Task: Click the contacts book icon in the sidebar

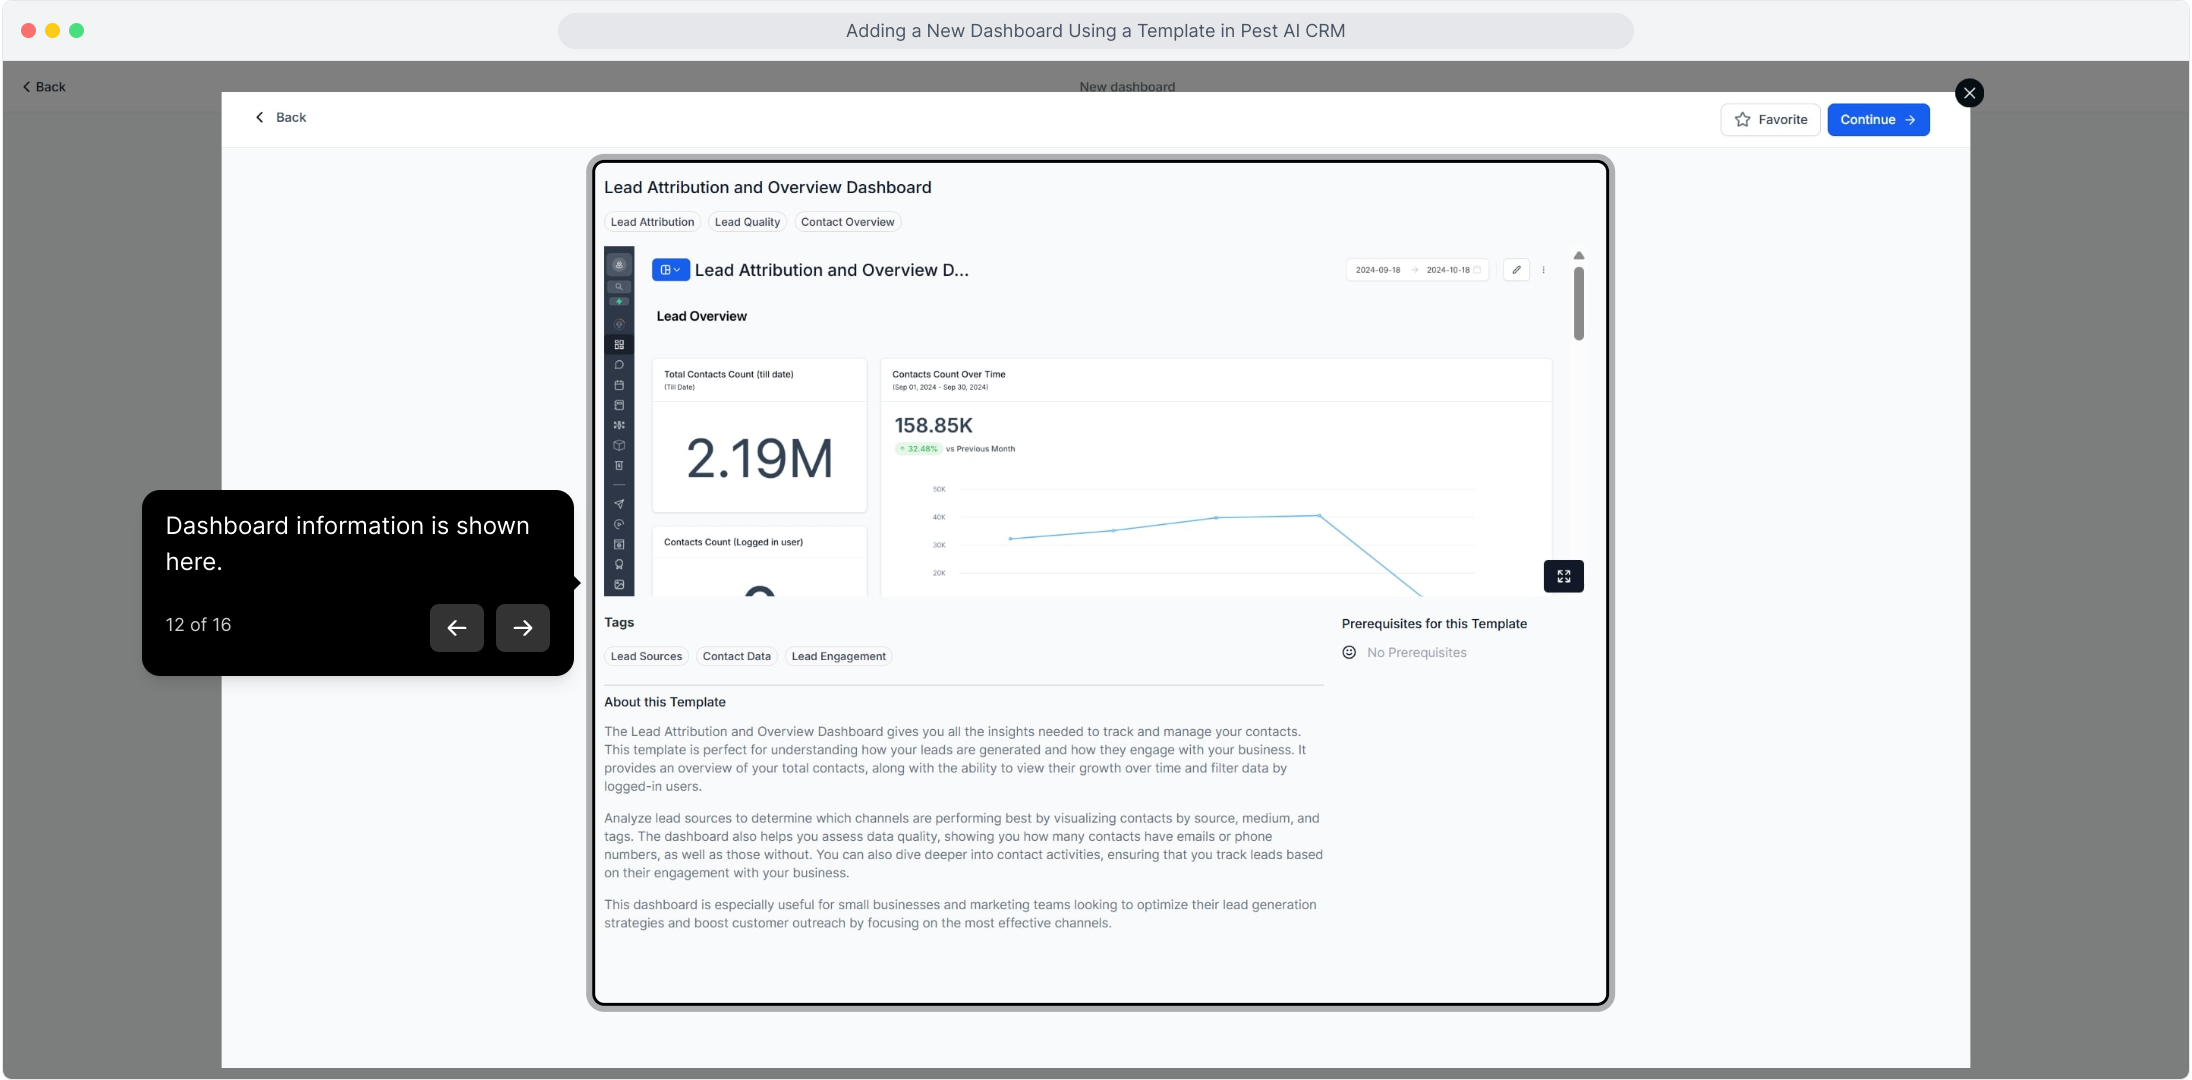Action: [x=619, y=405]
